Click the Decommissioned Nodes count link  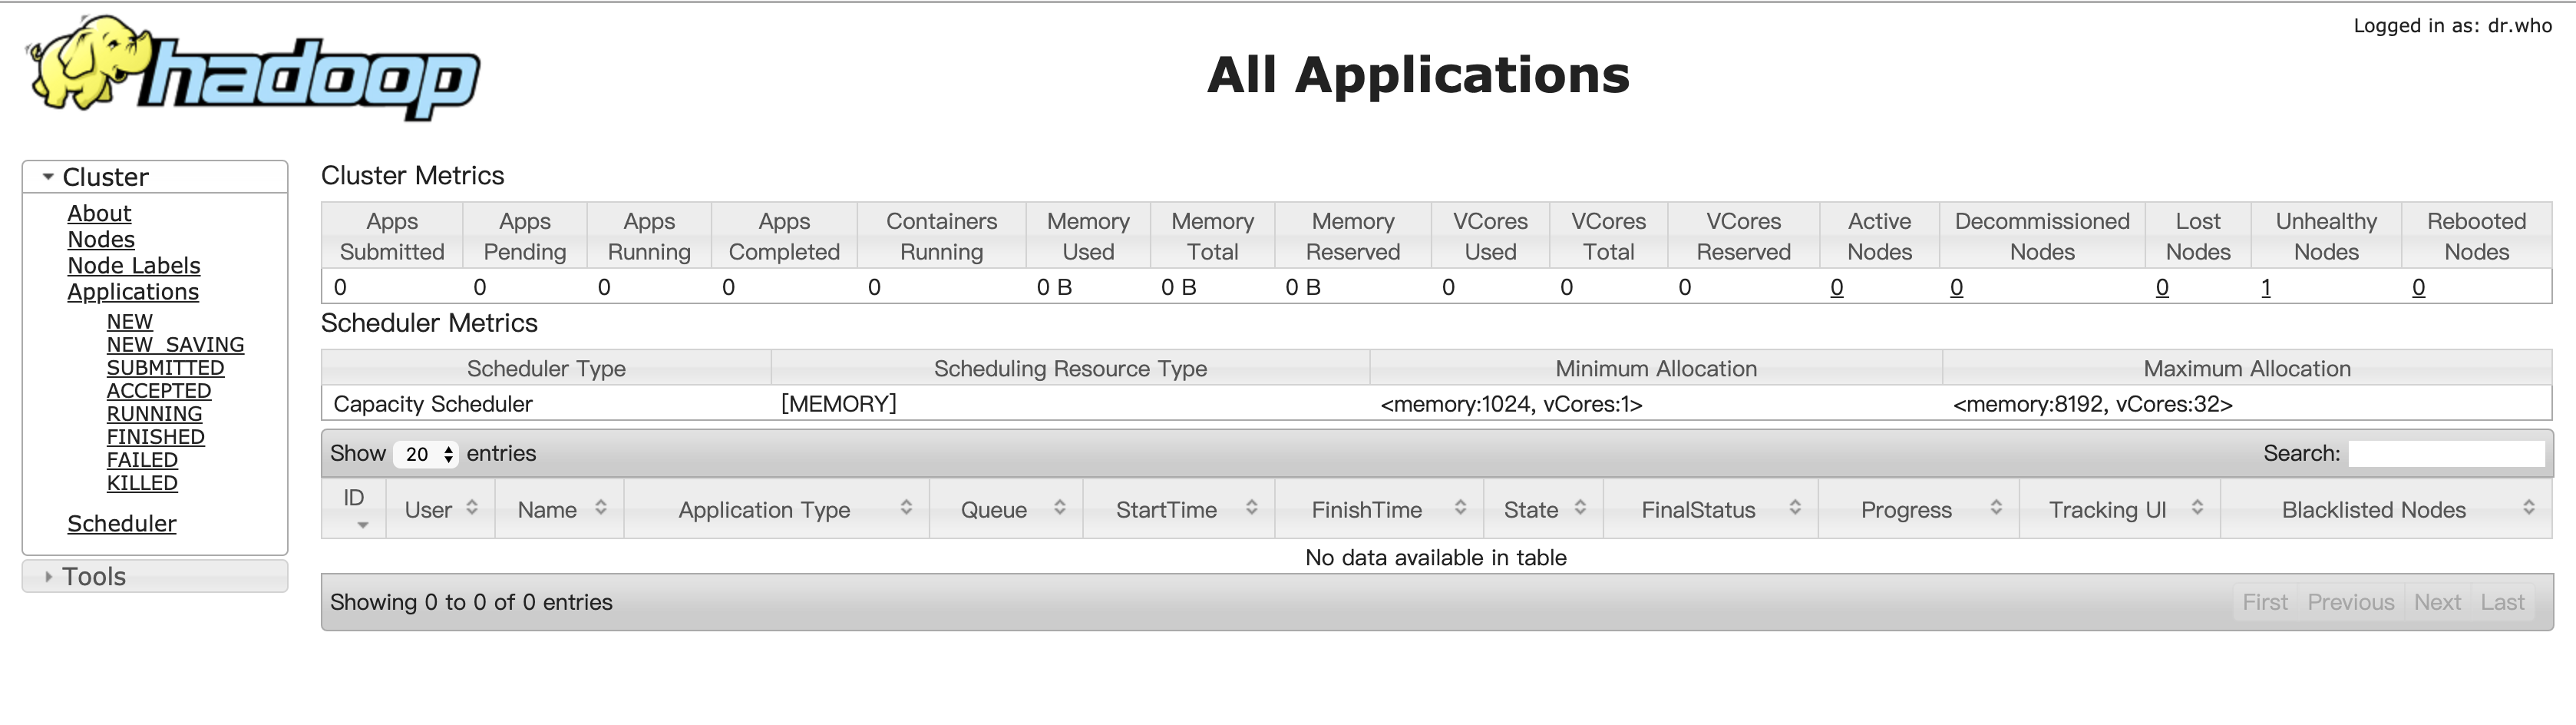1956,287
